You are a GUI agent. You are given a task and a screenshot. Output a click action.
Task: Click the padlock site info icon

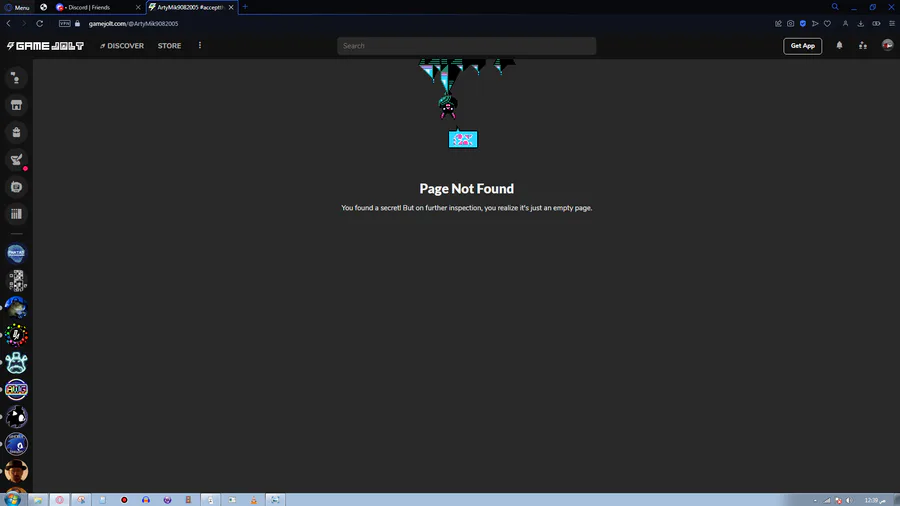click(77, 24)
